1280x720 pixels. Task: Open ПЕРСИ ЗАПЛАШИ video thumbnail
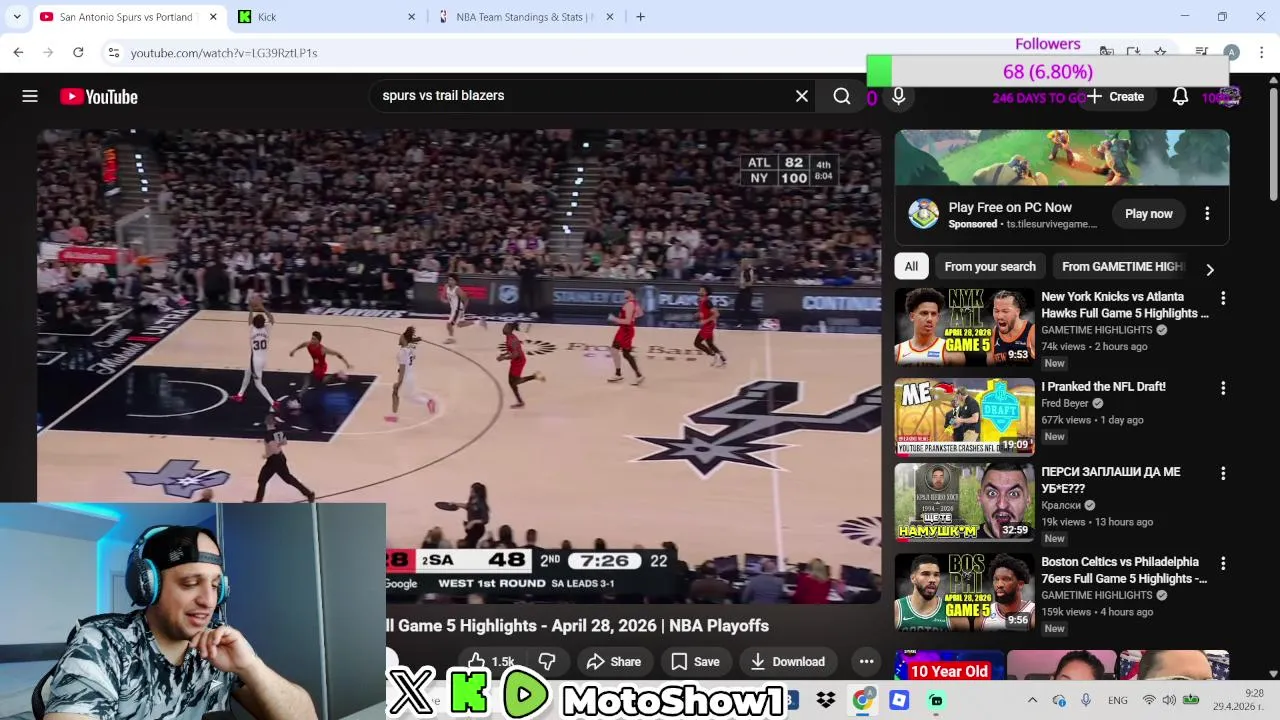pyautogui.click(x=964, y=501)
